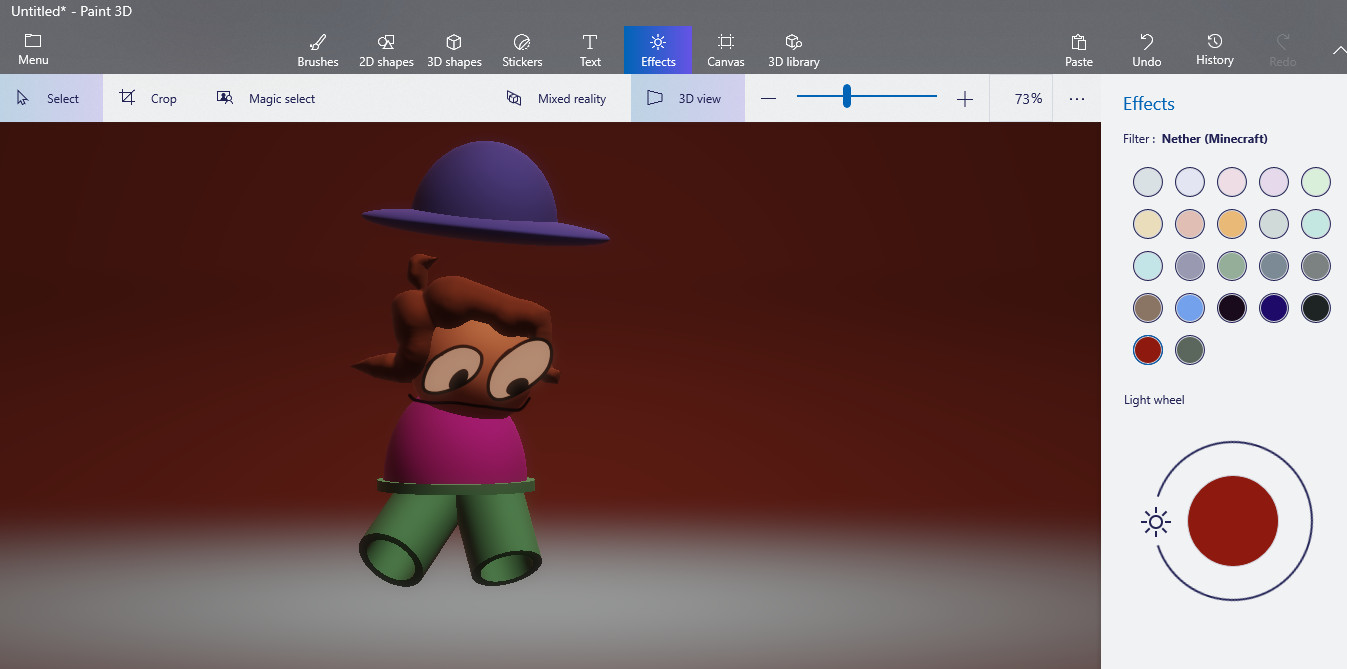This screenshot has width=1347, height=669.
Task: Toggle Mixed reality mode
Action: 558,99
